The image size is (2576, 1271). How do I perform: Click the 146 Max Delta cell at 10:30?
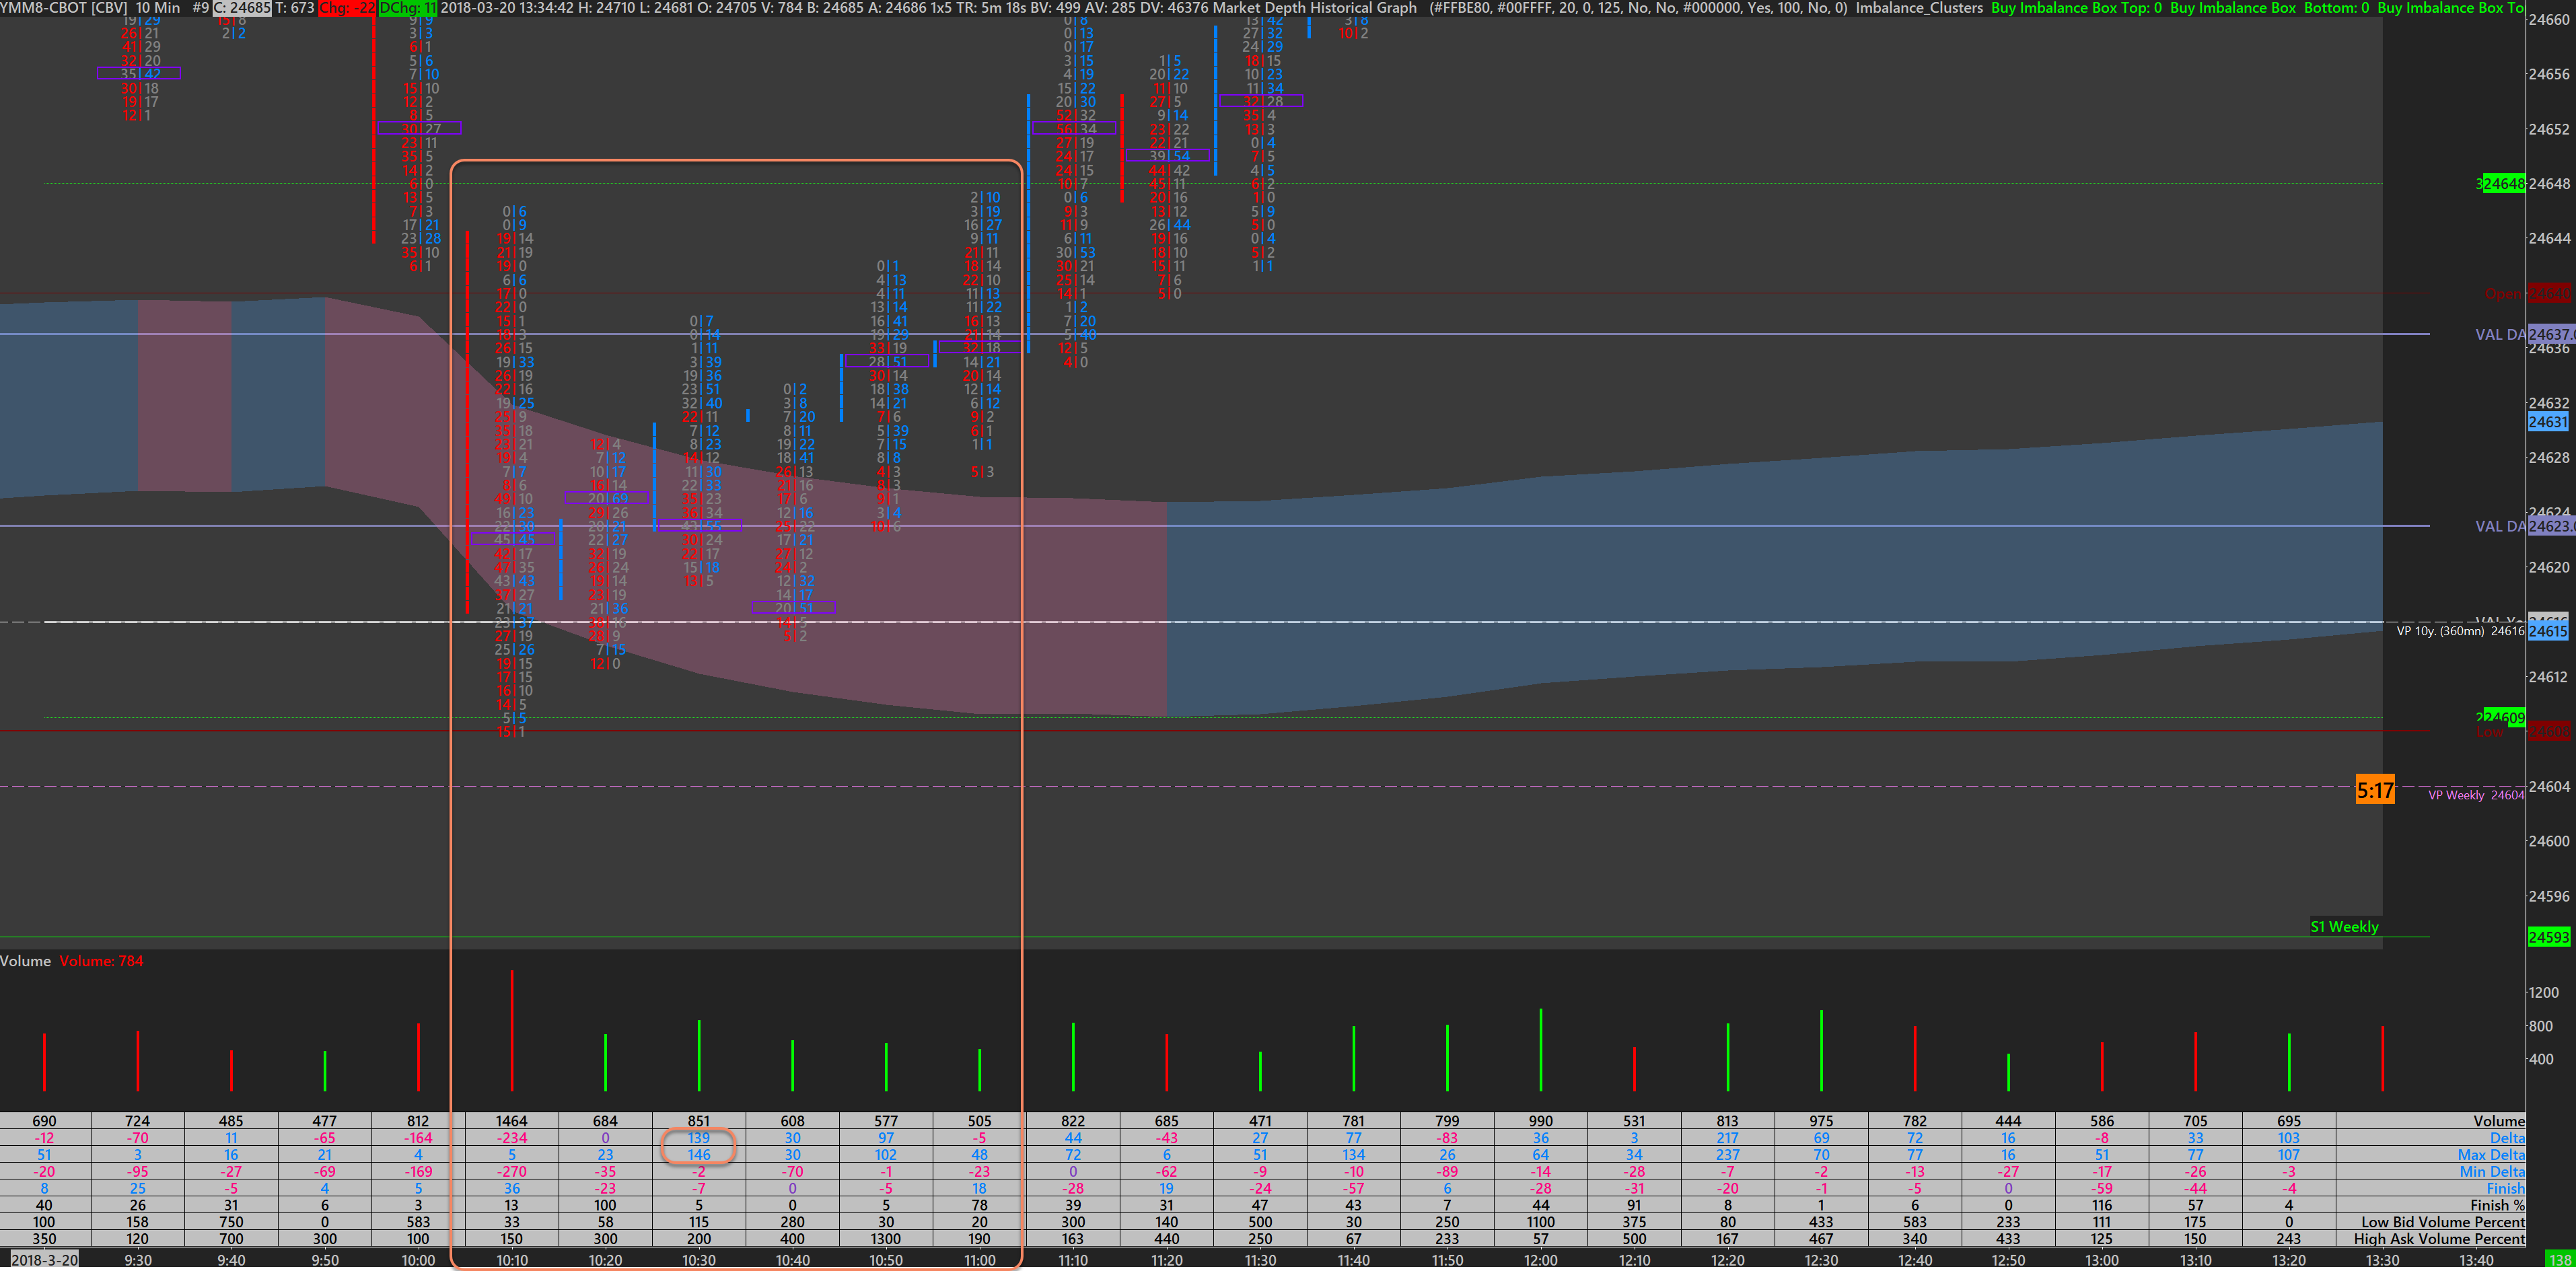(698, 1155)
